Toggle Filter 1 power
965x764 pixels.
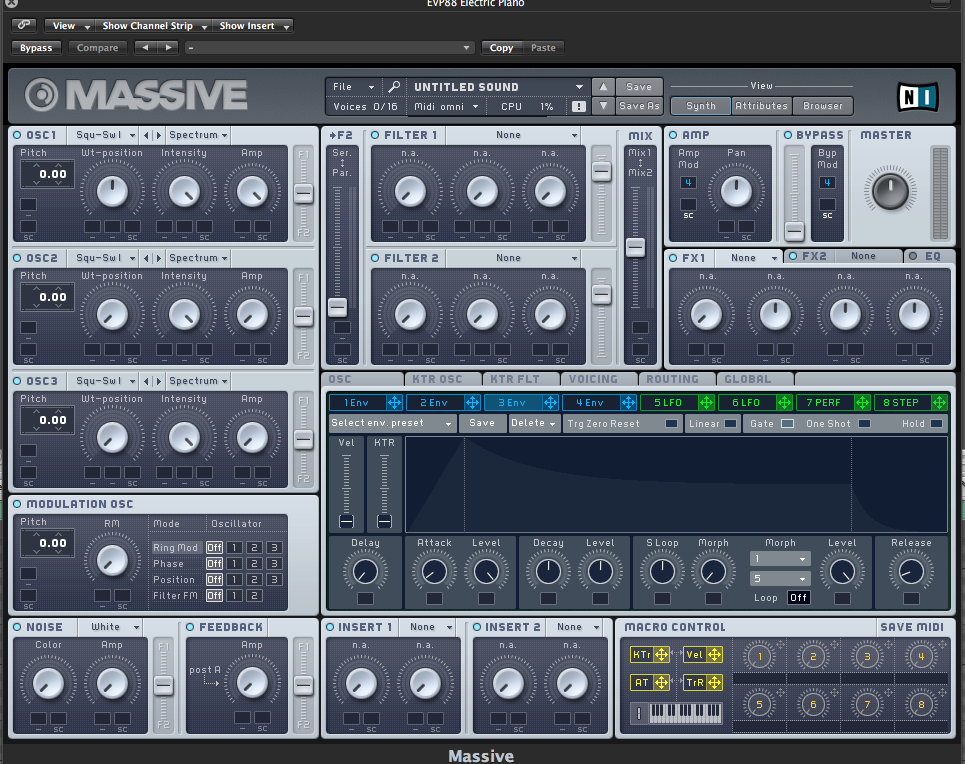tap(375, 135)
